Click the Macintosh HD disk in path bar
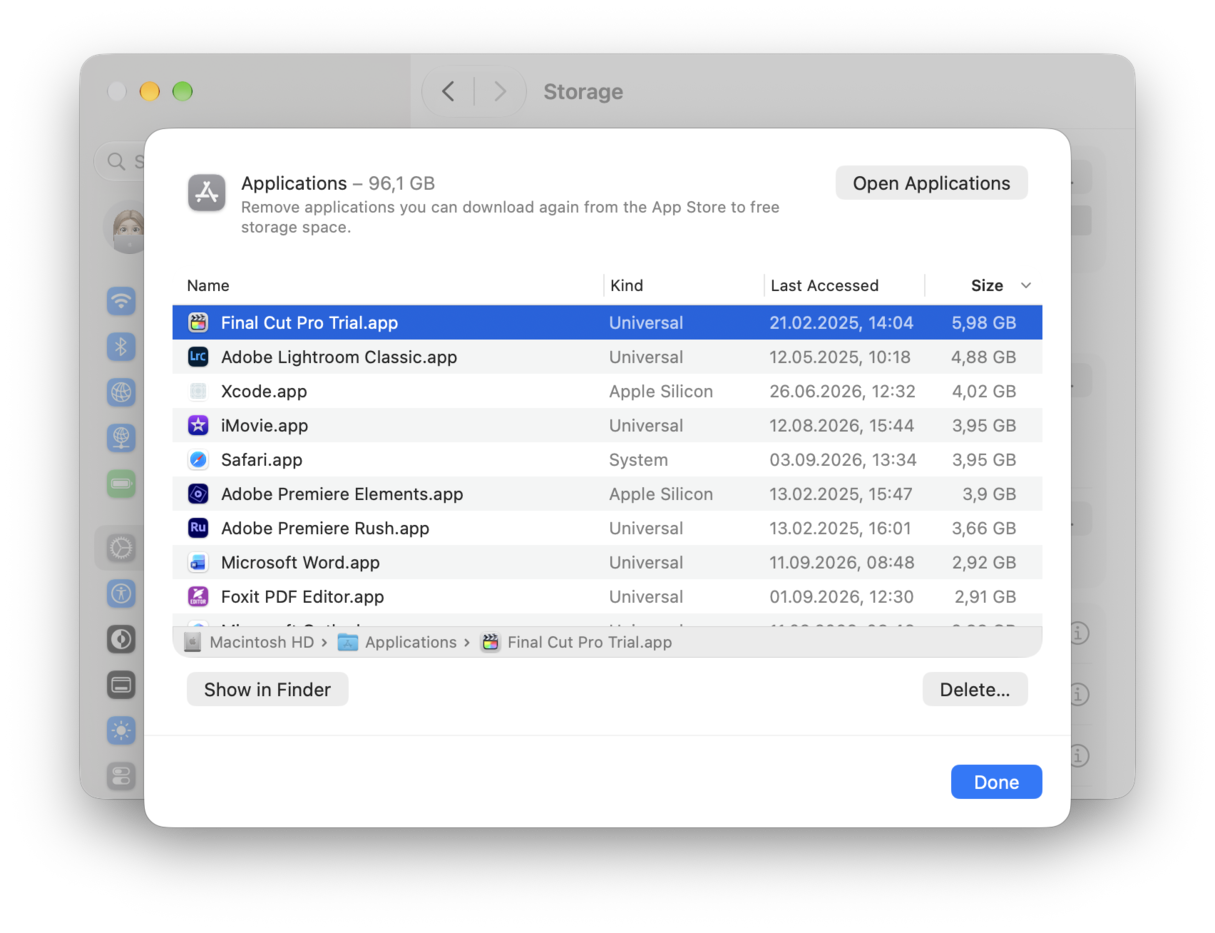Screen dimensions: 1215x933 click(x=249, y=642)
